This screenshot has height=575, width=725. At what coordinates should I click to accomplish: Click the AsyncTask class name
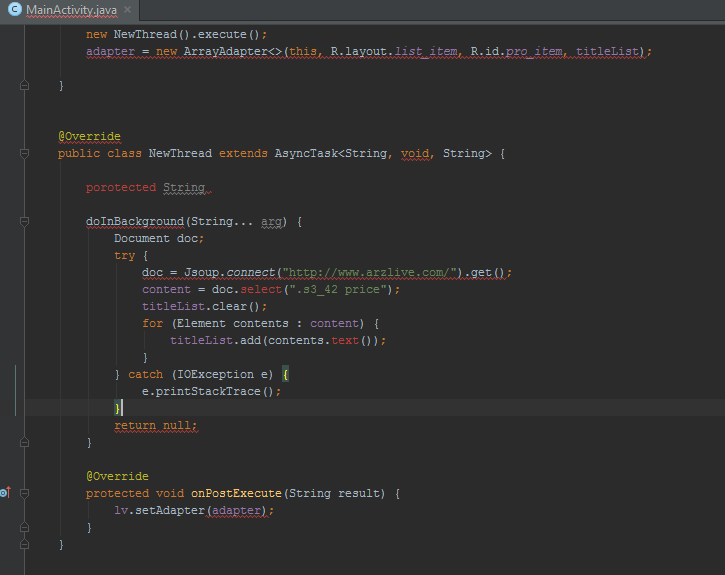(307, 154)
